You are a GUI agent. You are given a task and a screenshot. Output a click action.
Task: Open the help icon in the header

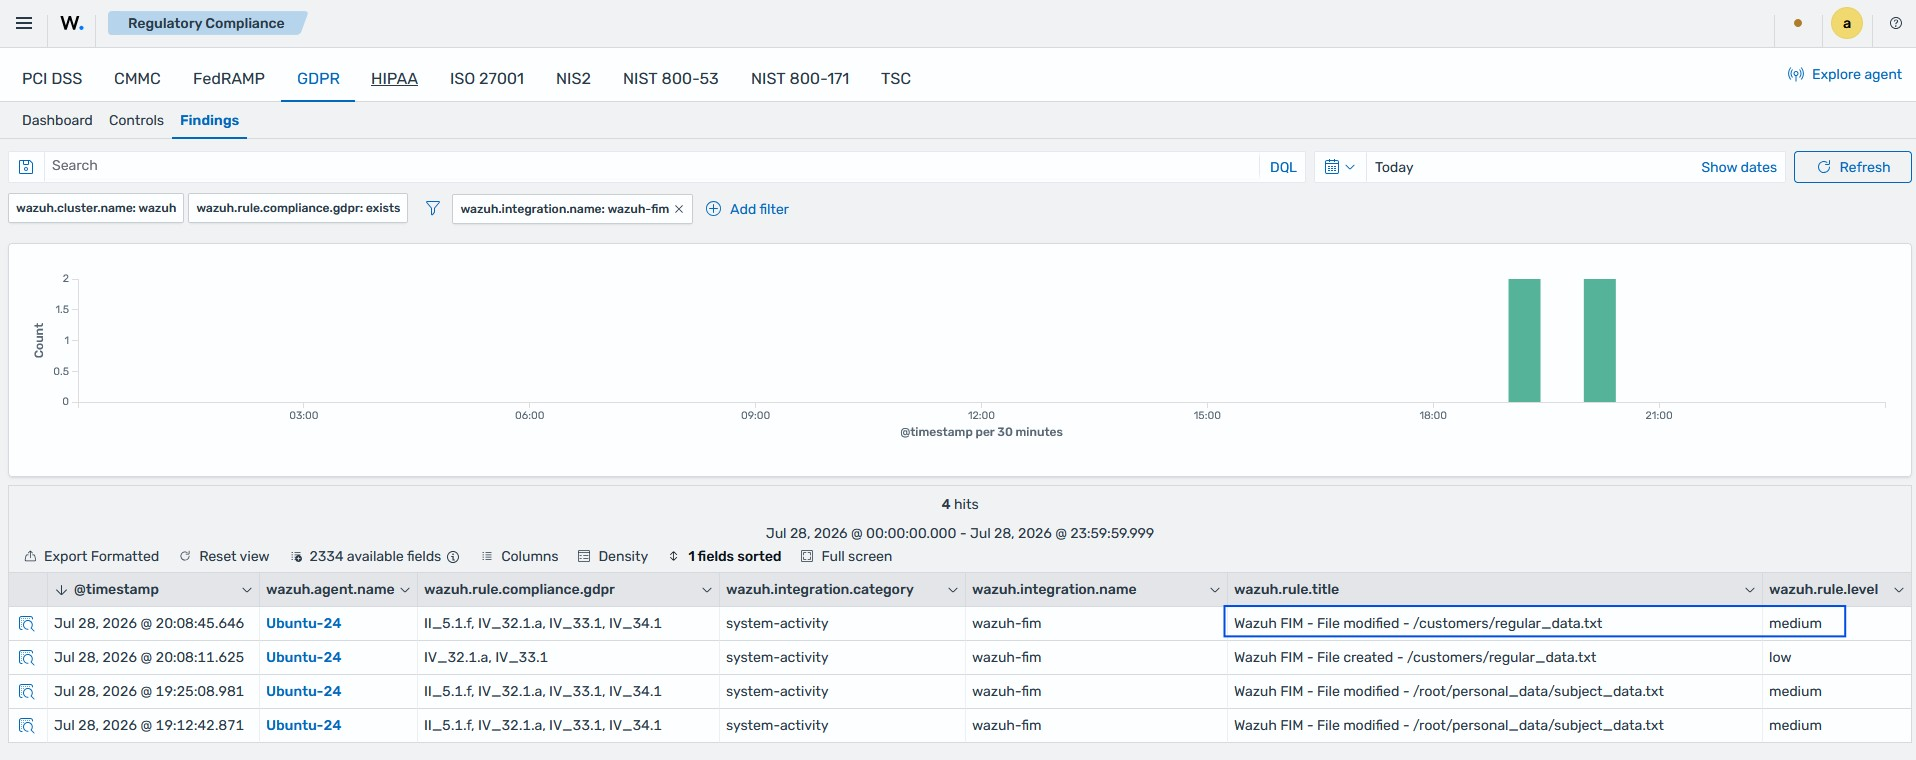coord(1895,23)
